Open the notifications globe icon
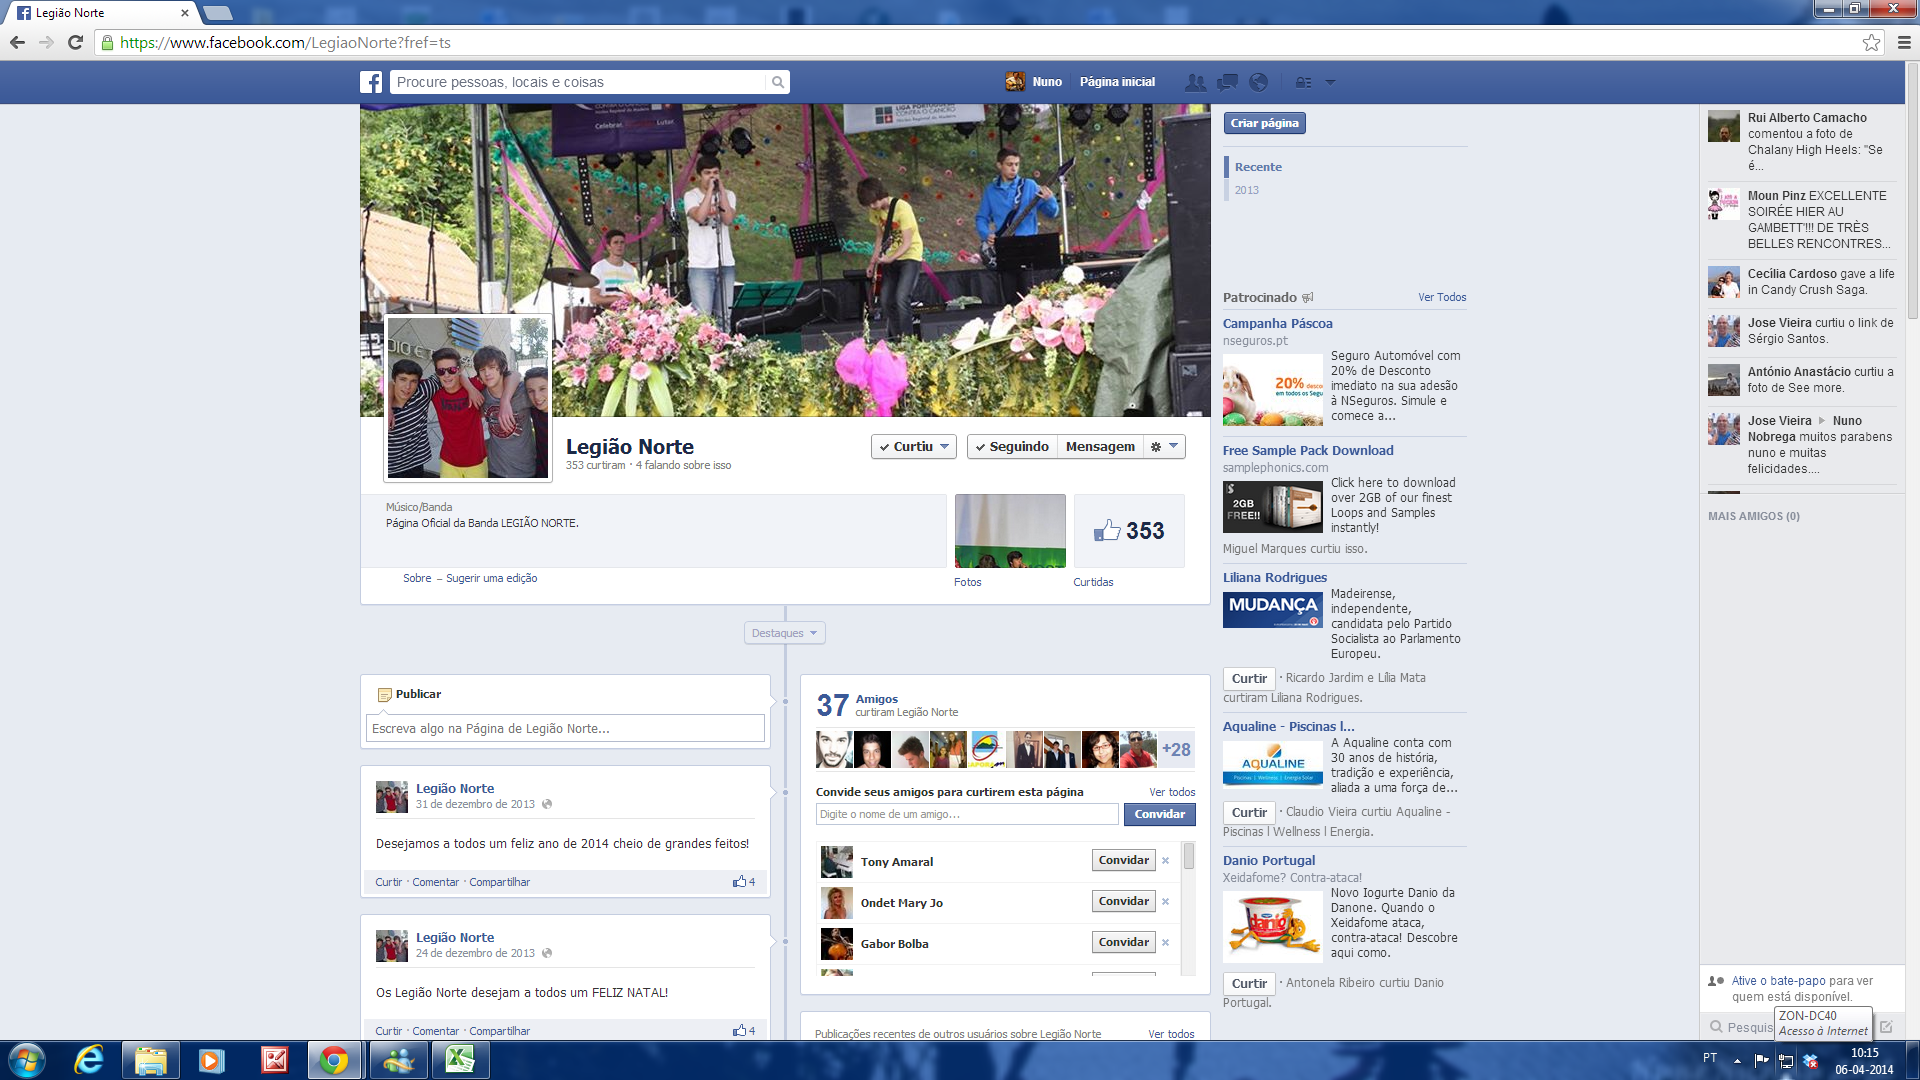The height and width of the screenshot is (1080, 1920). tap(1259, 82)
